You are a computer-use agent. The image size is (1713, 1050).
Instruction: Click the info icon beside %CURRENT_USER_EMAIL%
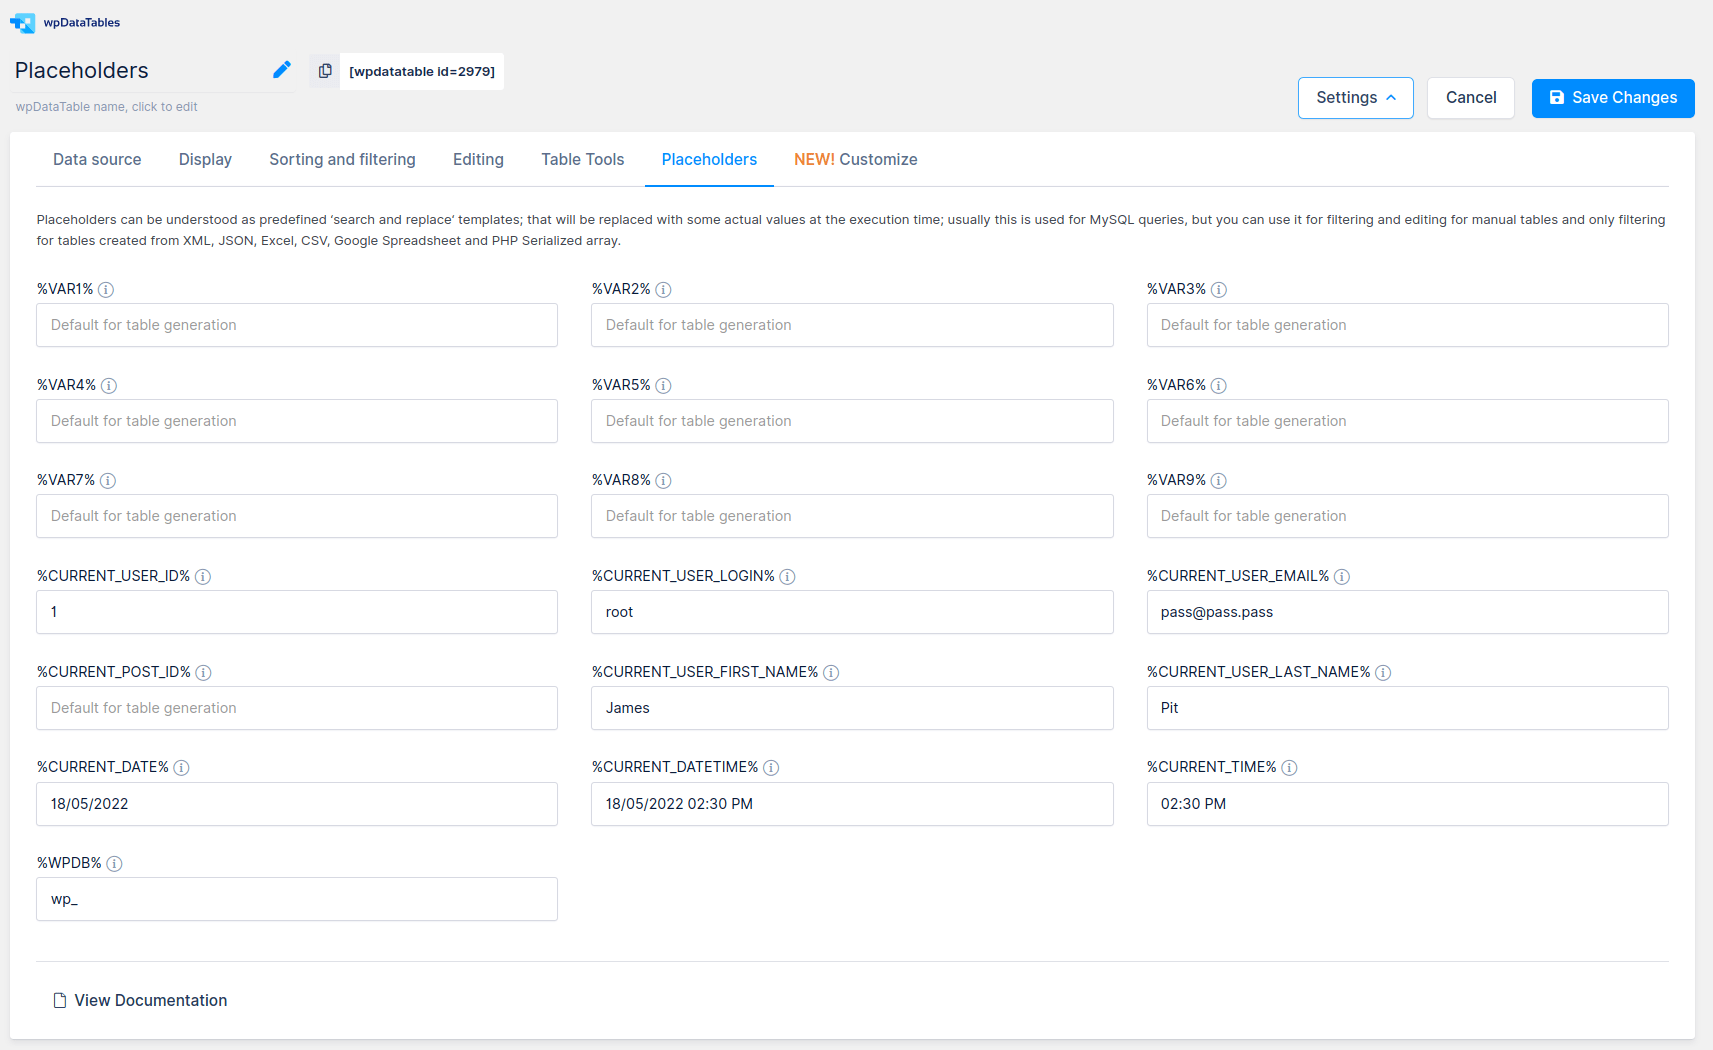[x=1342, y=576]
